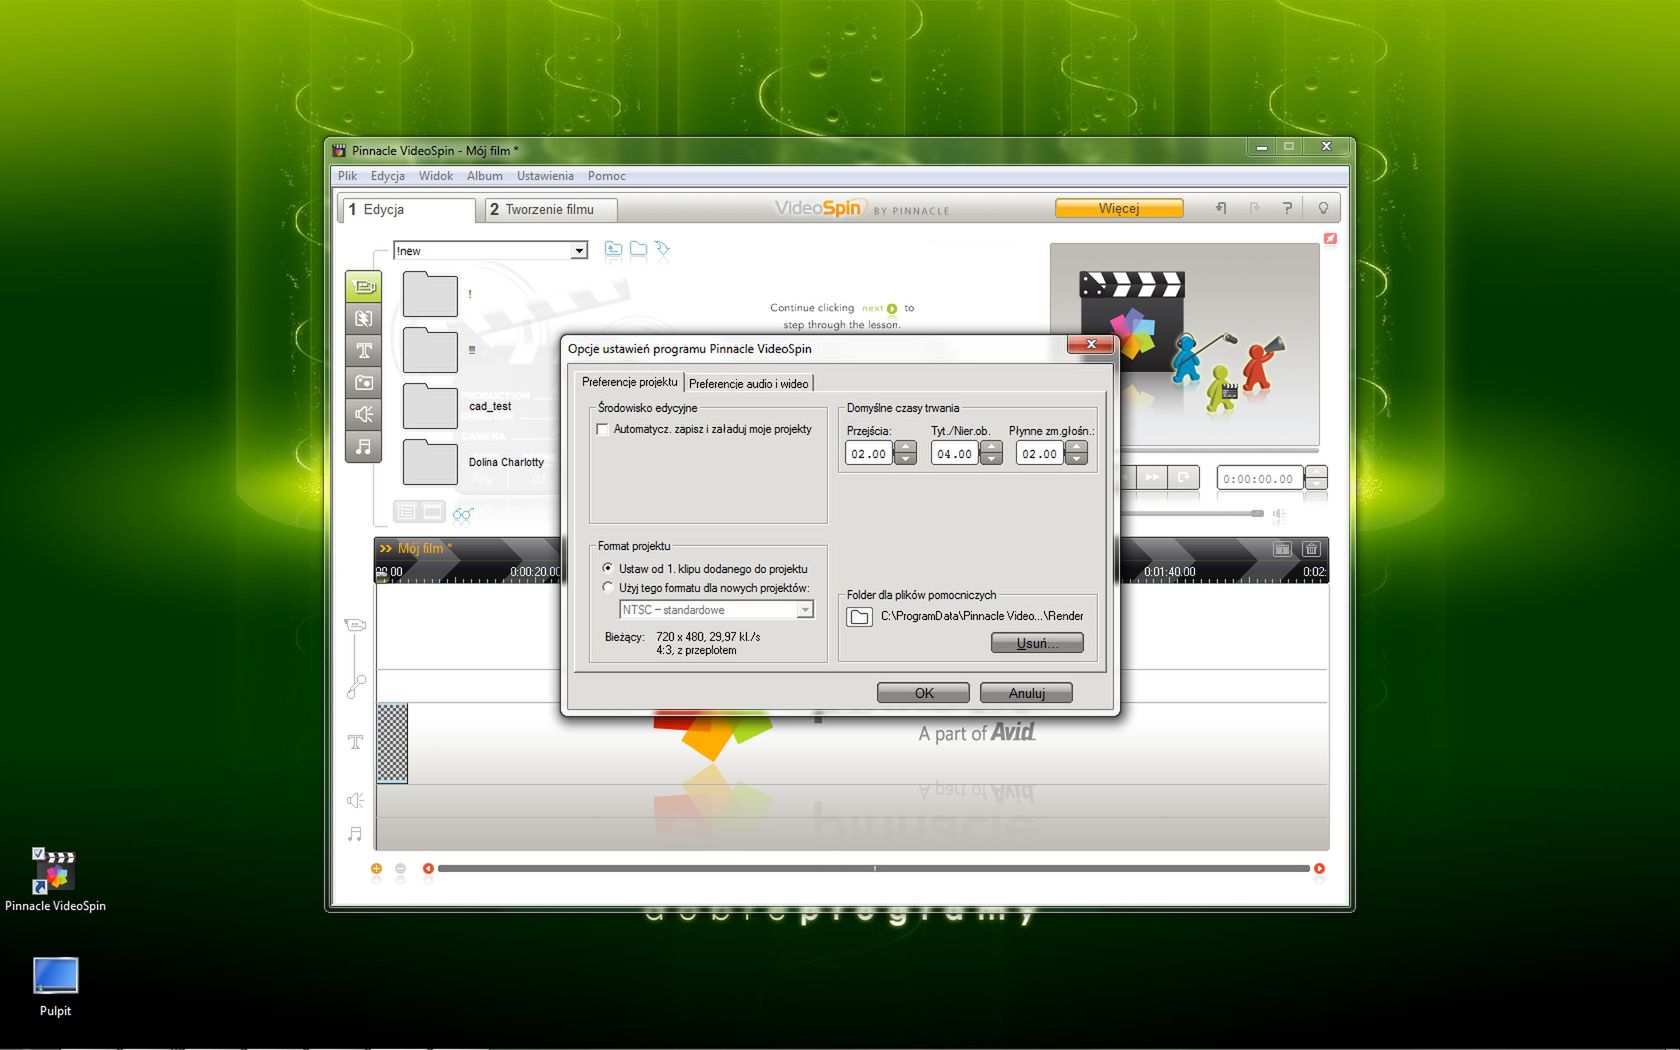
Task: Decrease Przejścia duration with down arrow
Action: point(905,459)
